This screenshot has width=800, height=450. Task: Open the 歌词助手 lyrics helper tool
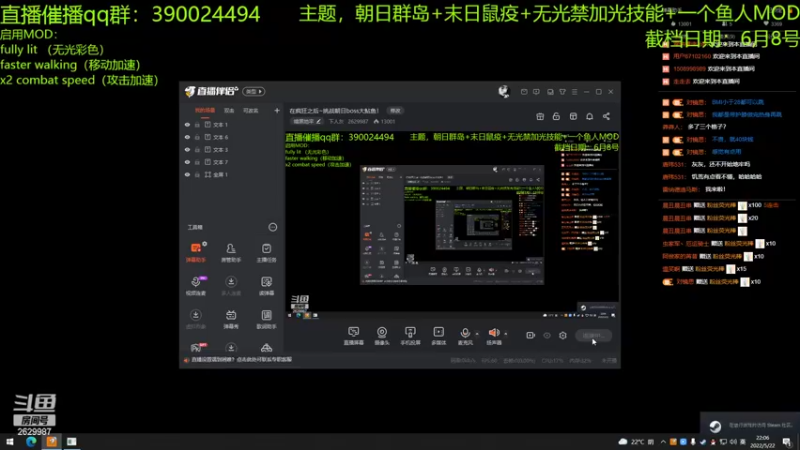[266, 318]
